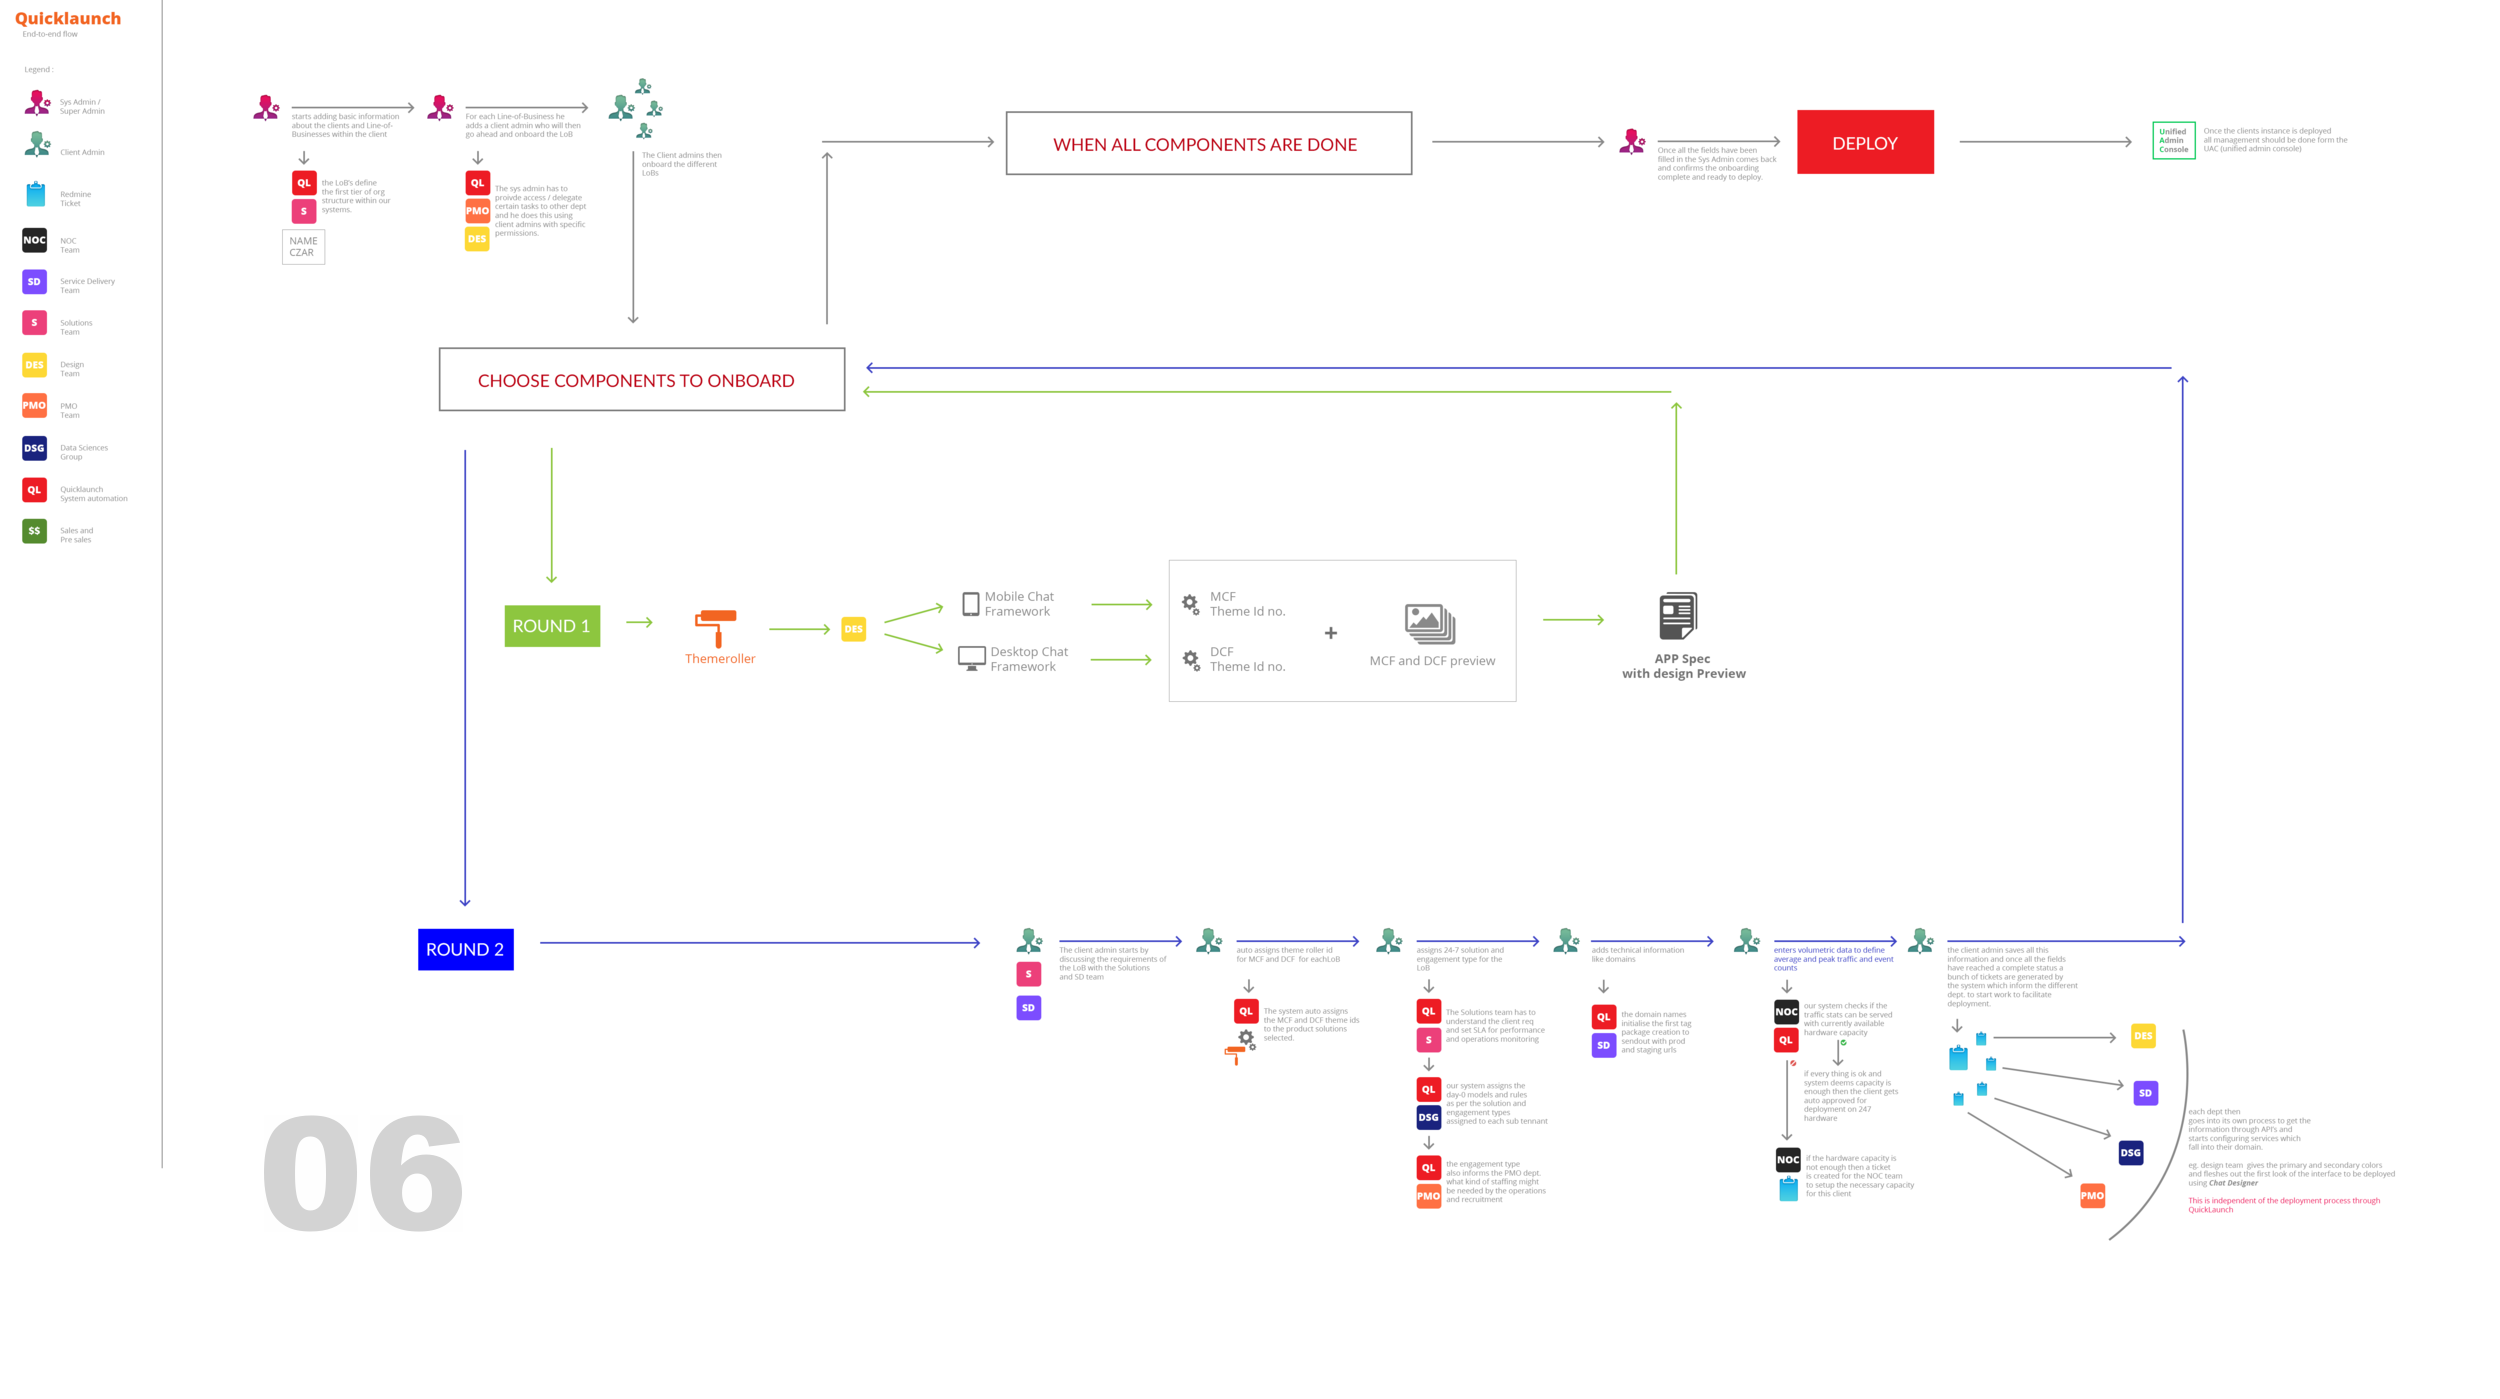The height and width of the screenshot is (1399, 2500).
Task: Click the 'Legend :' label
Action: [x=39, y=70]
